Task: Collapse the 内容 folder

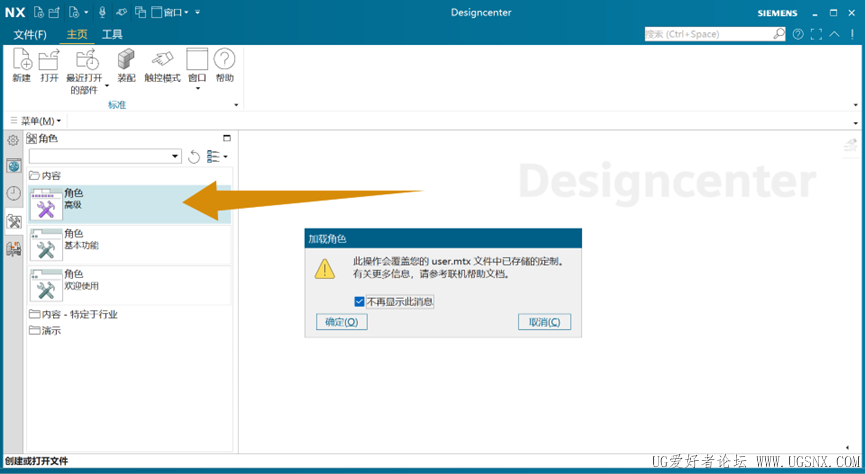Action: pyautogui.click(x=45, y=175)
